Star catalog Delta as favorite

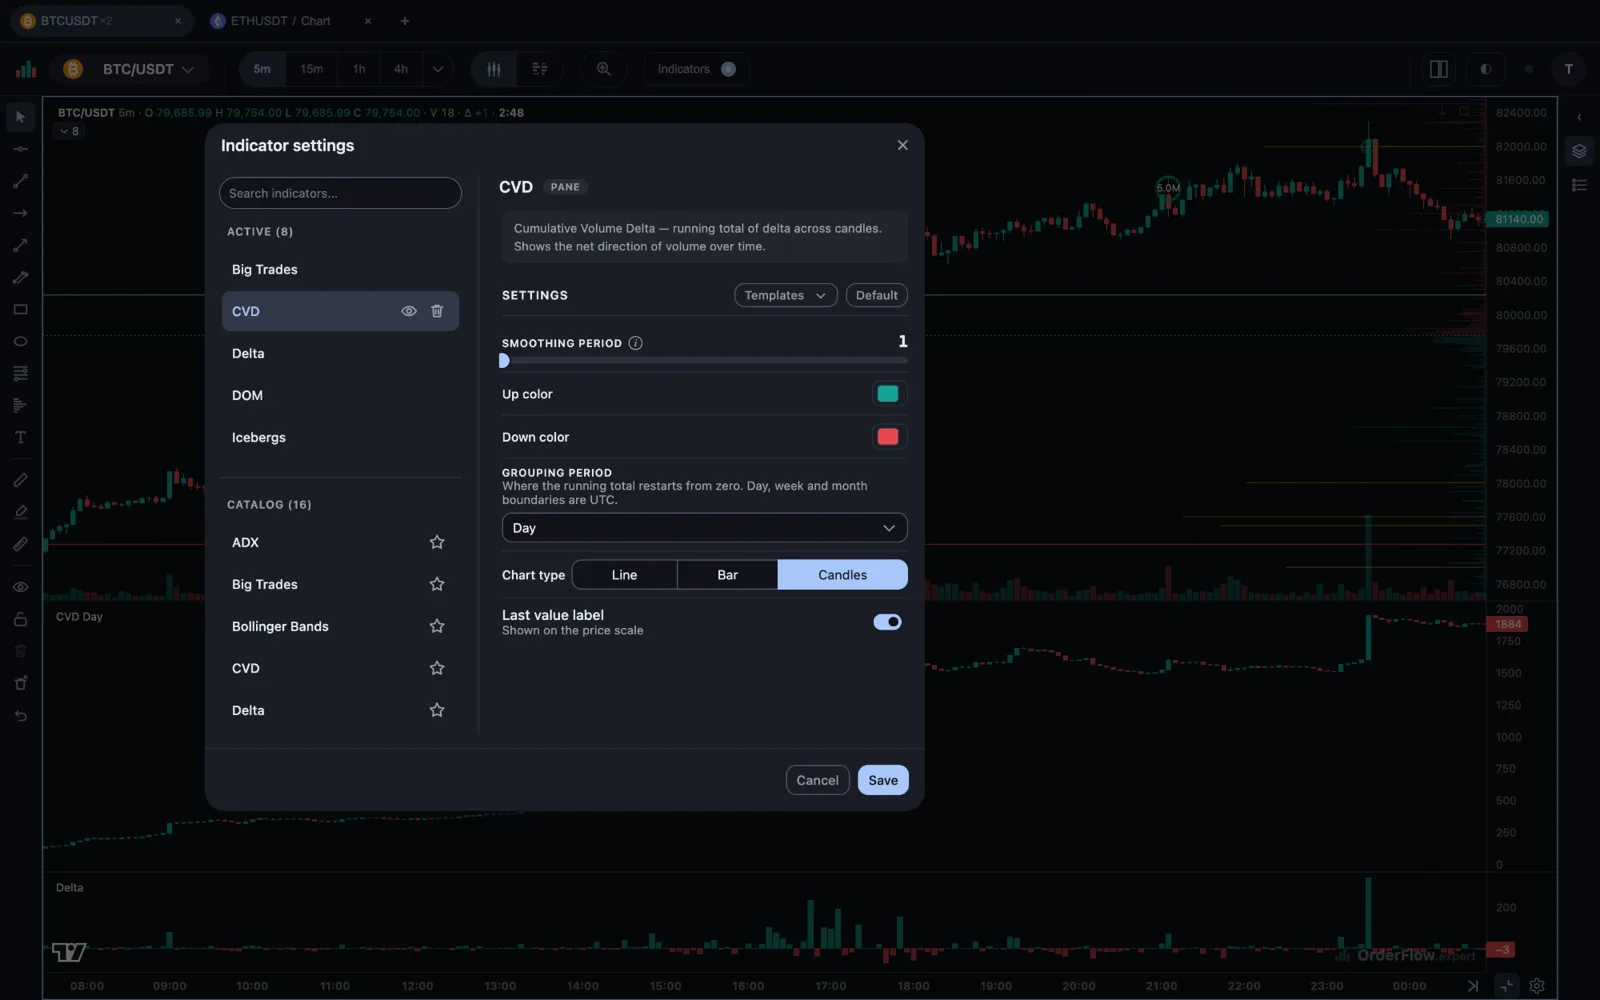click(x=437, y=710)
